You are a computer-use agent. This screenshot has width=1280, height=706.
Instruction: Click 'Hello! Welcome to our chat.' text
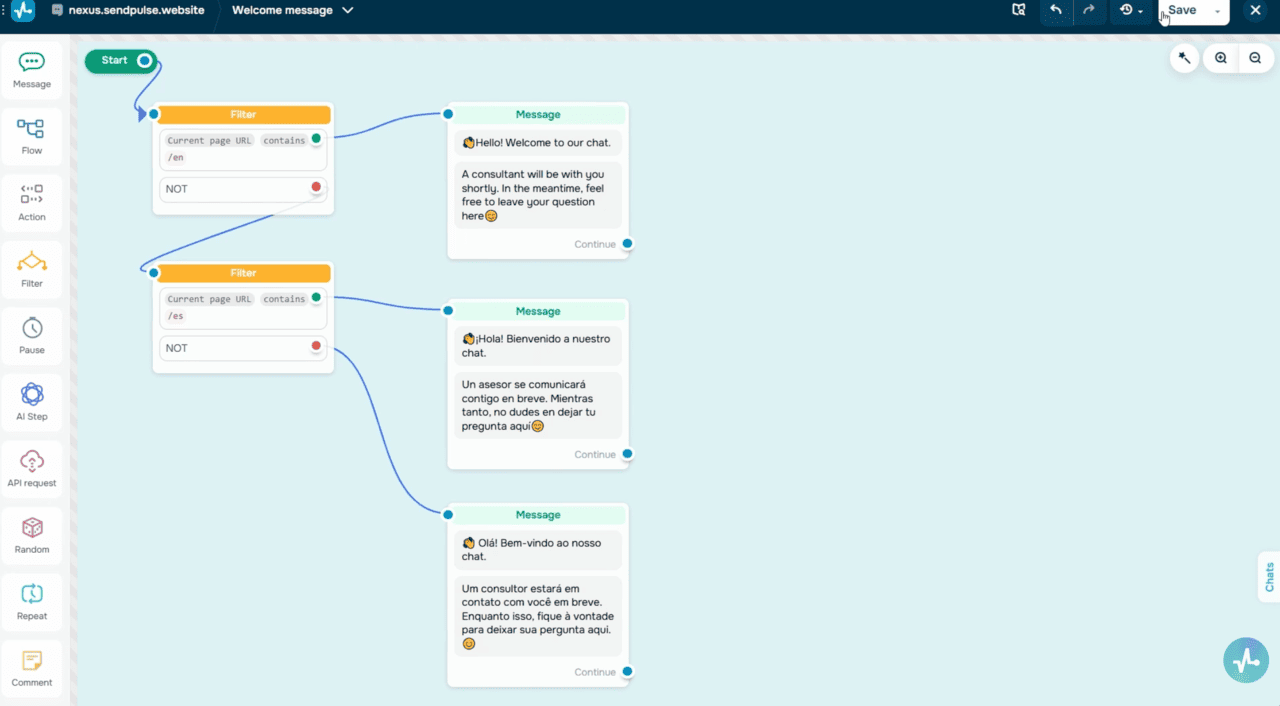pyautogui.click(x=537, y=143)
